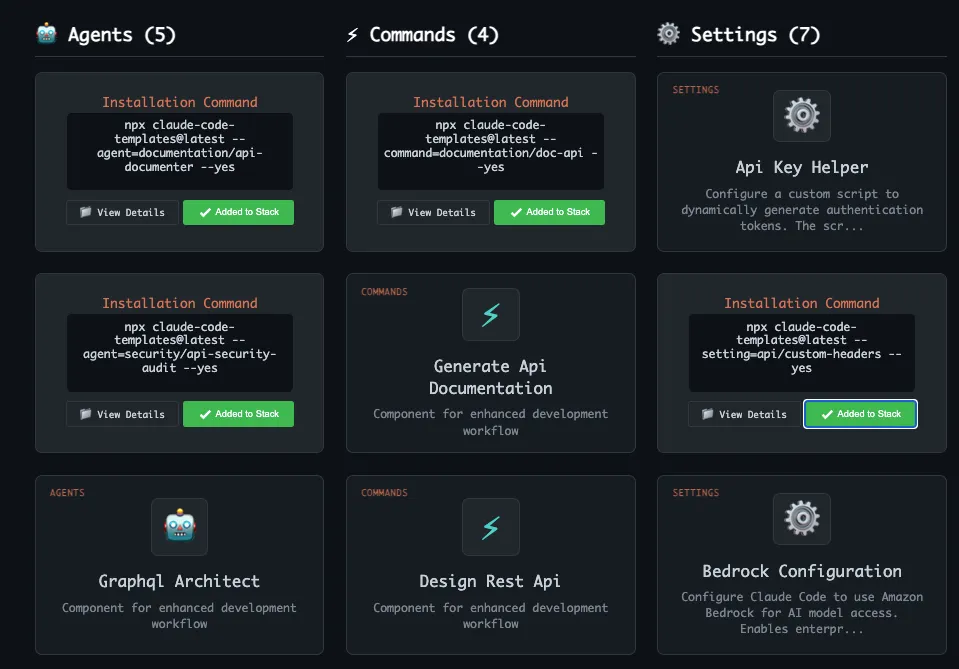Open View Details for custom-headers setting

tap(744, 414)
